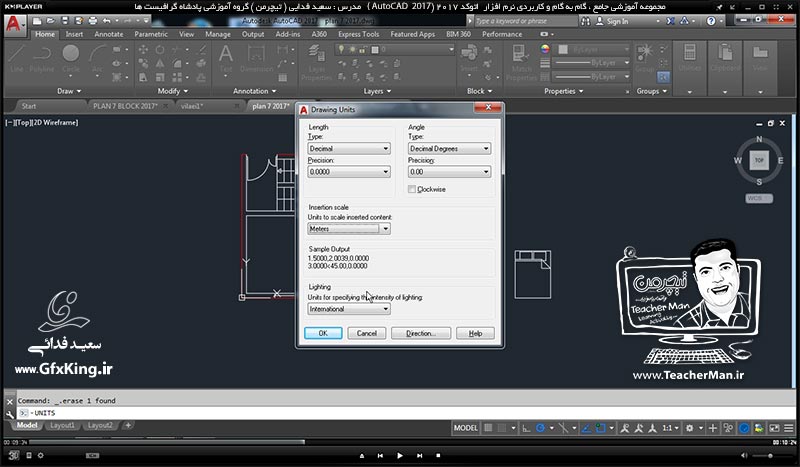
Task: Click the Text annotation tool
Action: tap(226, 58)
